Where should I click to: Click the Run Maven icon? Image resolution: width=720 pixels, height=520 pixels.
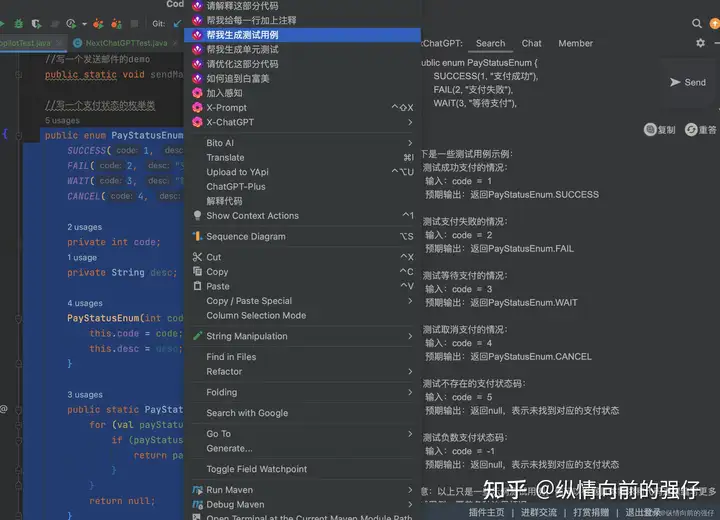(197, 490)
